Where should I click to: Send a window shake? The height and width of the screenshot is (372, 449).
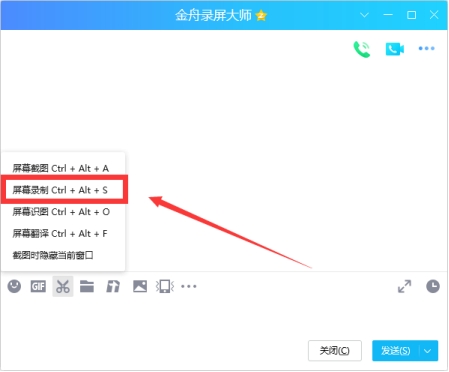165,286
